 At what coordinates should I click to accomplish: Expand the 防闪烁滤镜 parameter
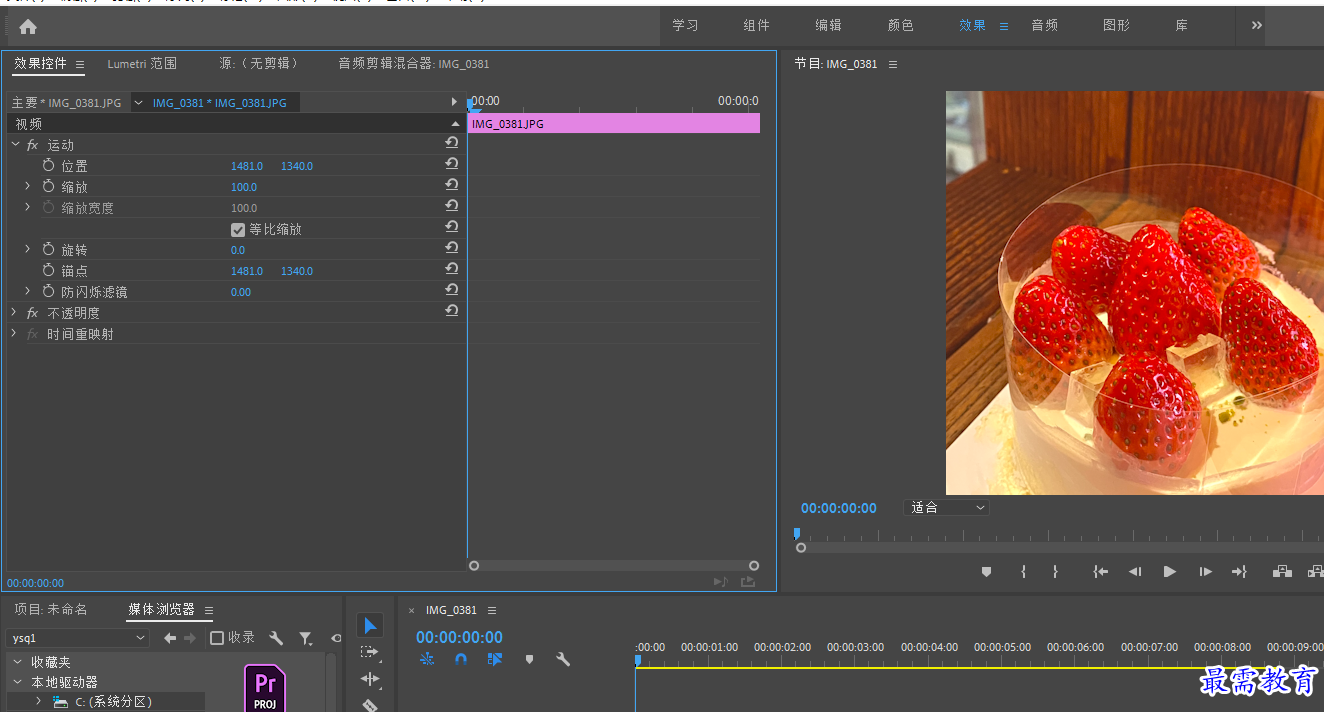tap(28, 291)
